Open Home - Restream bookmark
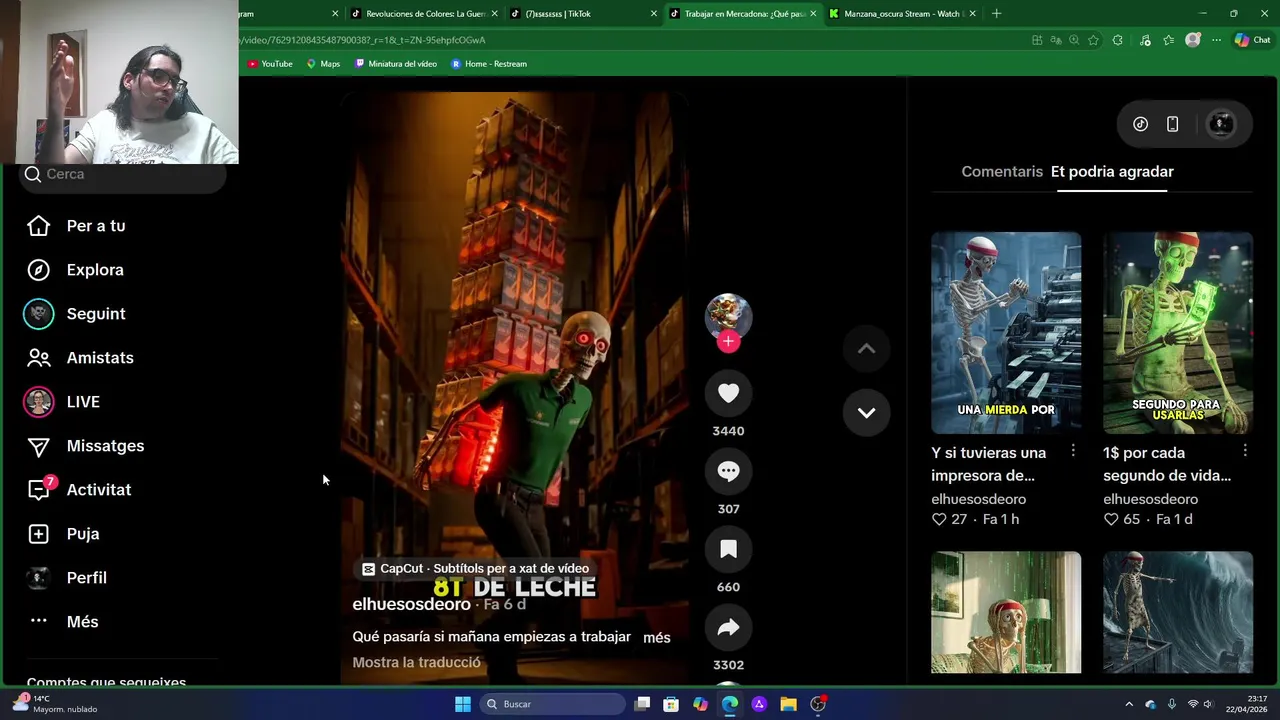The width and height of the screenshot is (1280, 720). pos(489,64)
